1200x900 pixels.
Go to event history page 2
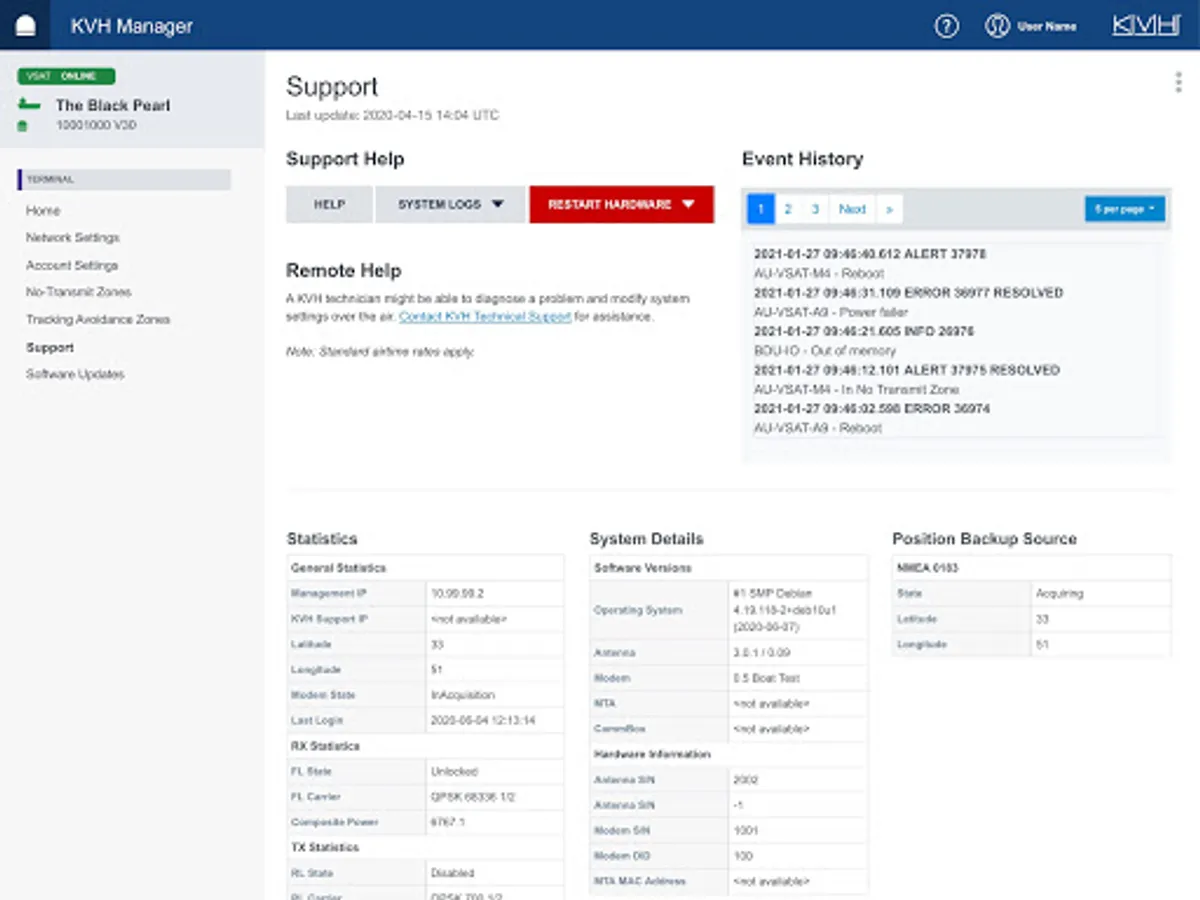coord(788,209)
